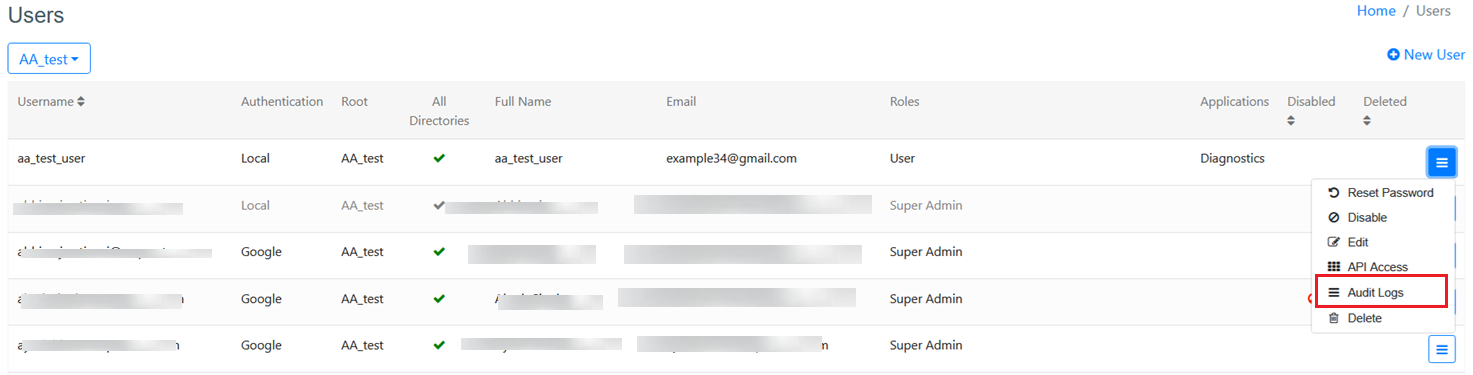Click the Disable ban icon in menu
This screenshot has height=375, width=1473.
click(1333, 217)
